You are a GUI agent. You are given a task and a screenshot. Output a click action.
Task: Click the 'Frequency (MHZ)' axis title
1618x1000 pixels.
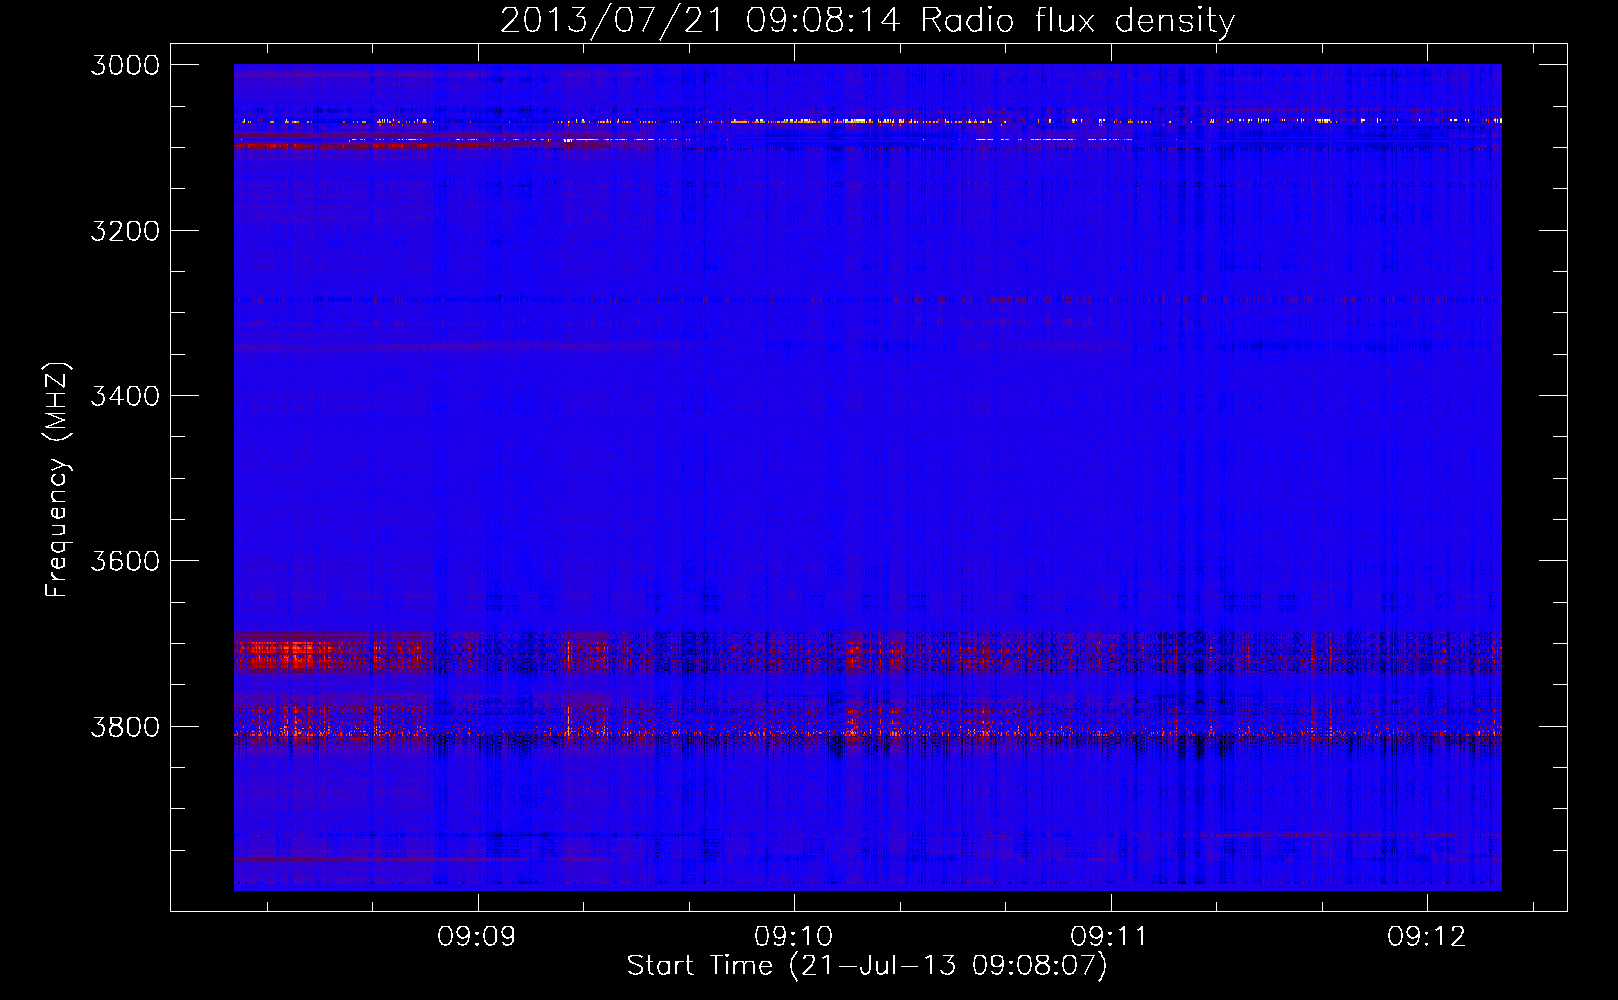(x=57, y=480)
